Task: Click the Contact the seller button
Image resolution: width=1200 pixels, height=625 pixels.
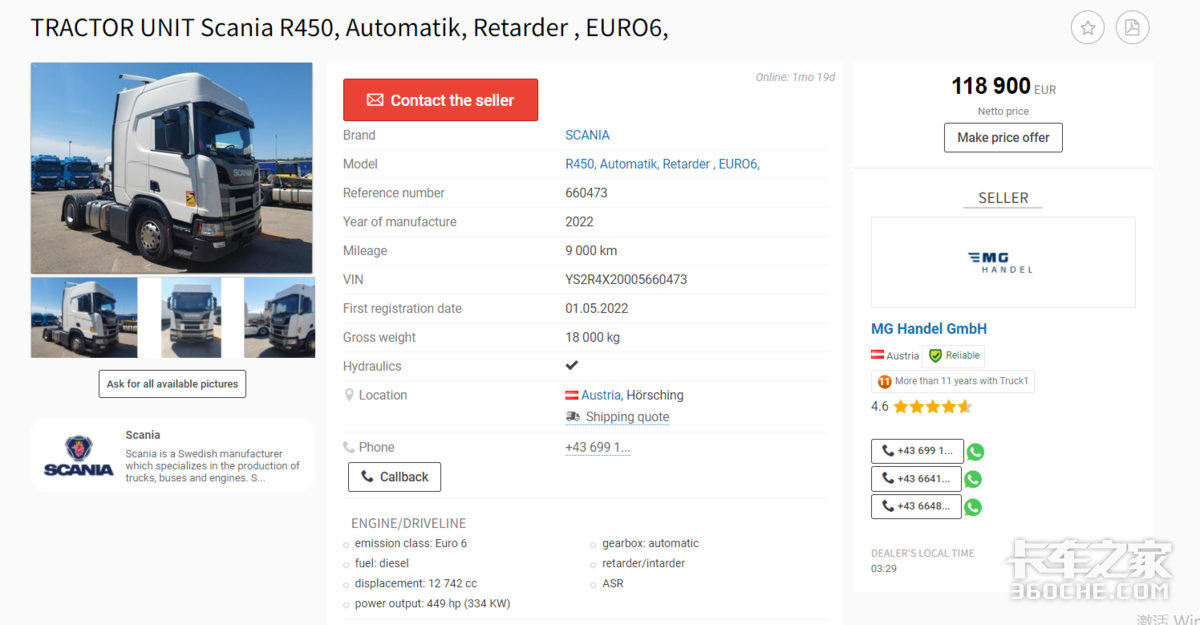Action: (x=440, y=100)
